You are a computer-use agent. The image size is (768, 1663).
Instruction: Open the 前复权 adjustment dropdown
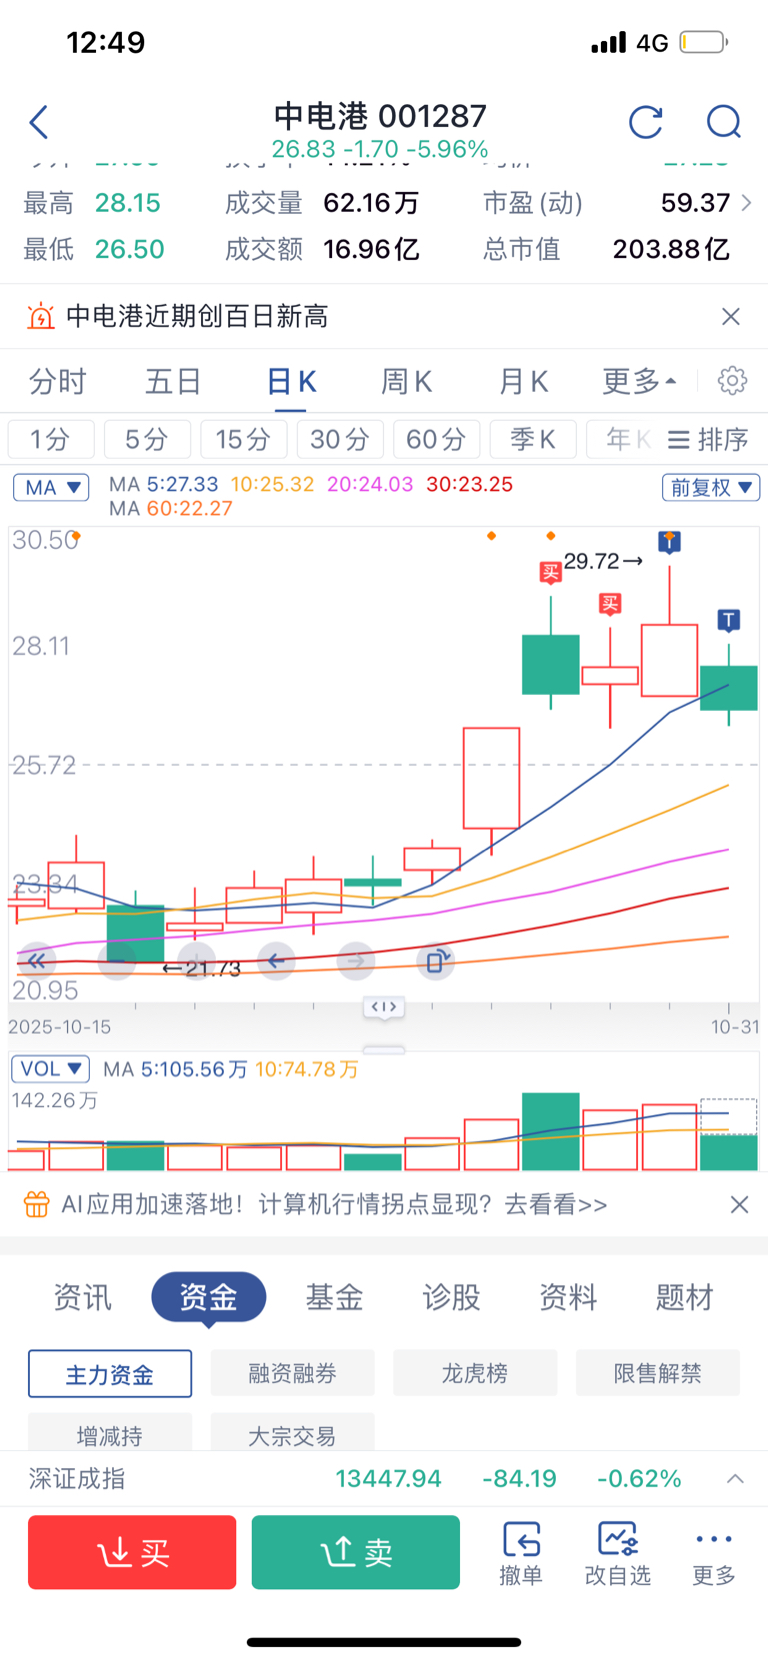711,487
